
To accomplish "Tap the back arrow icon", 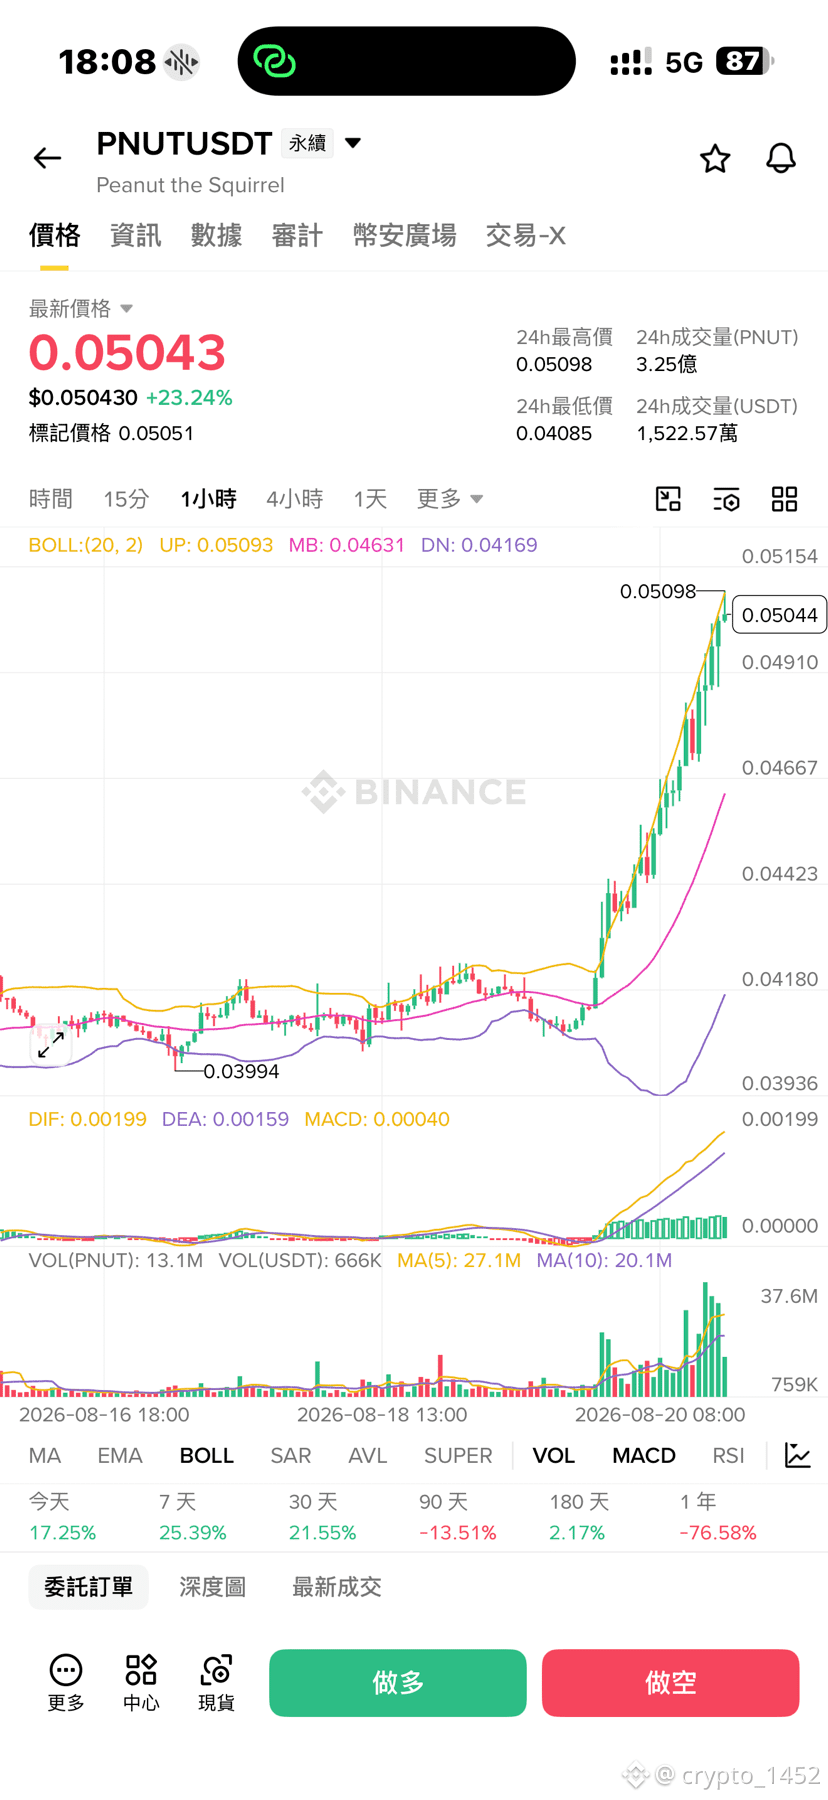I will click(47, 158).
